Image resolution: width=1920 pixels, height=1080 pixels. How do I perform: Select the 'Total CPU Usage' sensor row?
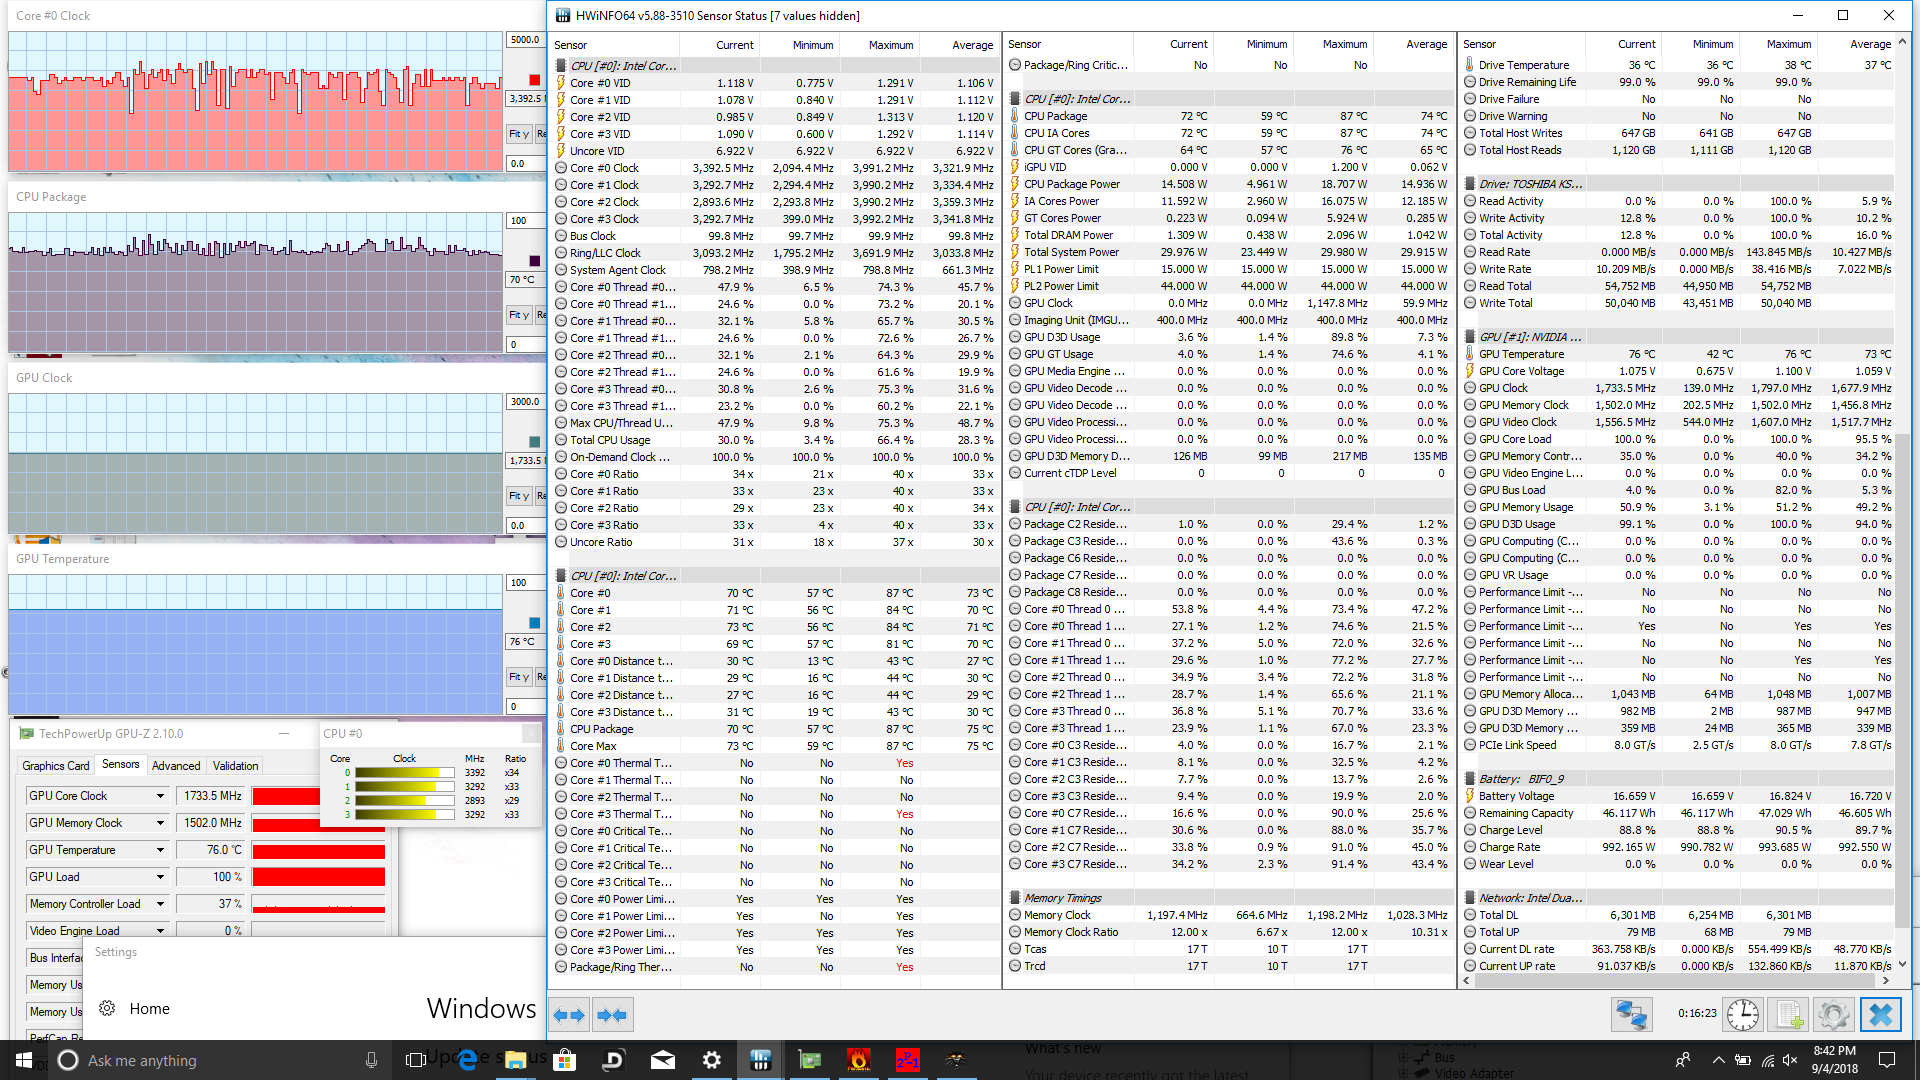coord(776,440)
